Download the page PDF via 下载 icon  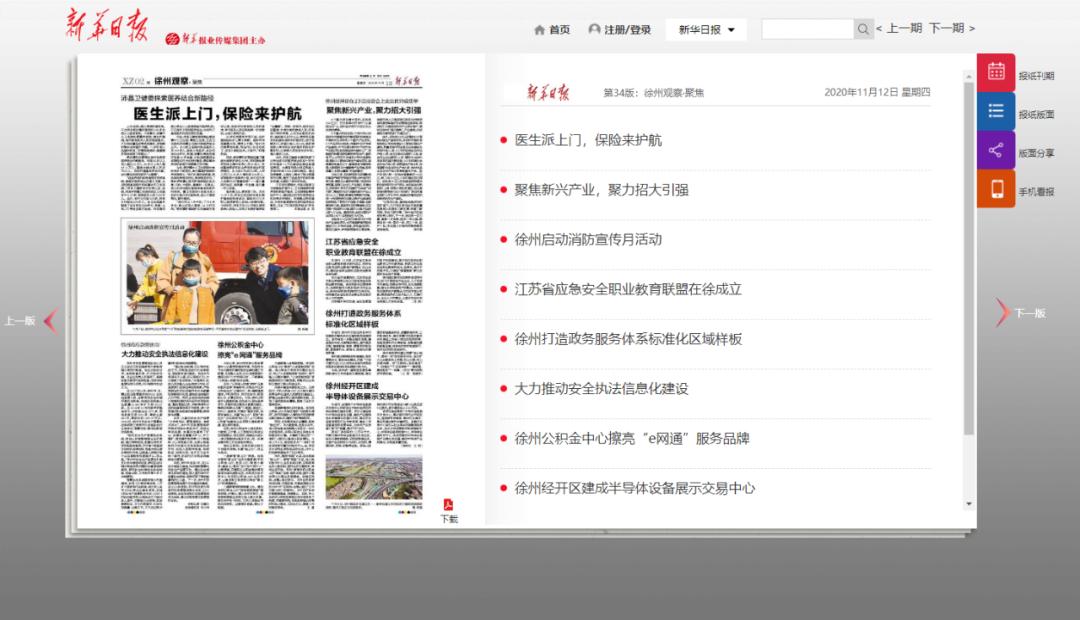(449, 506)
